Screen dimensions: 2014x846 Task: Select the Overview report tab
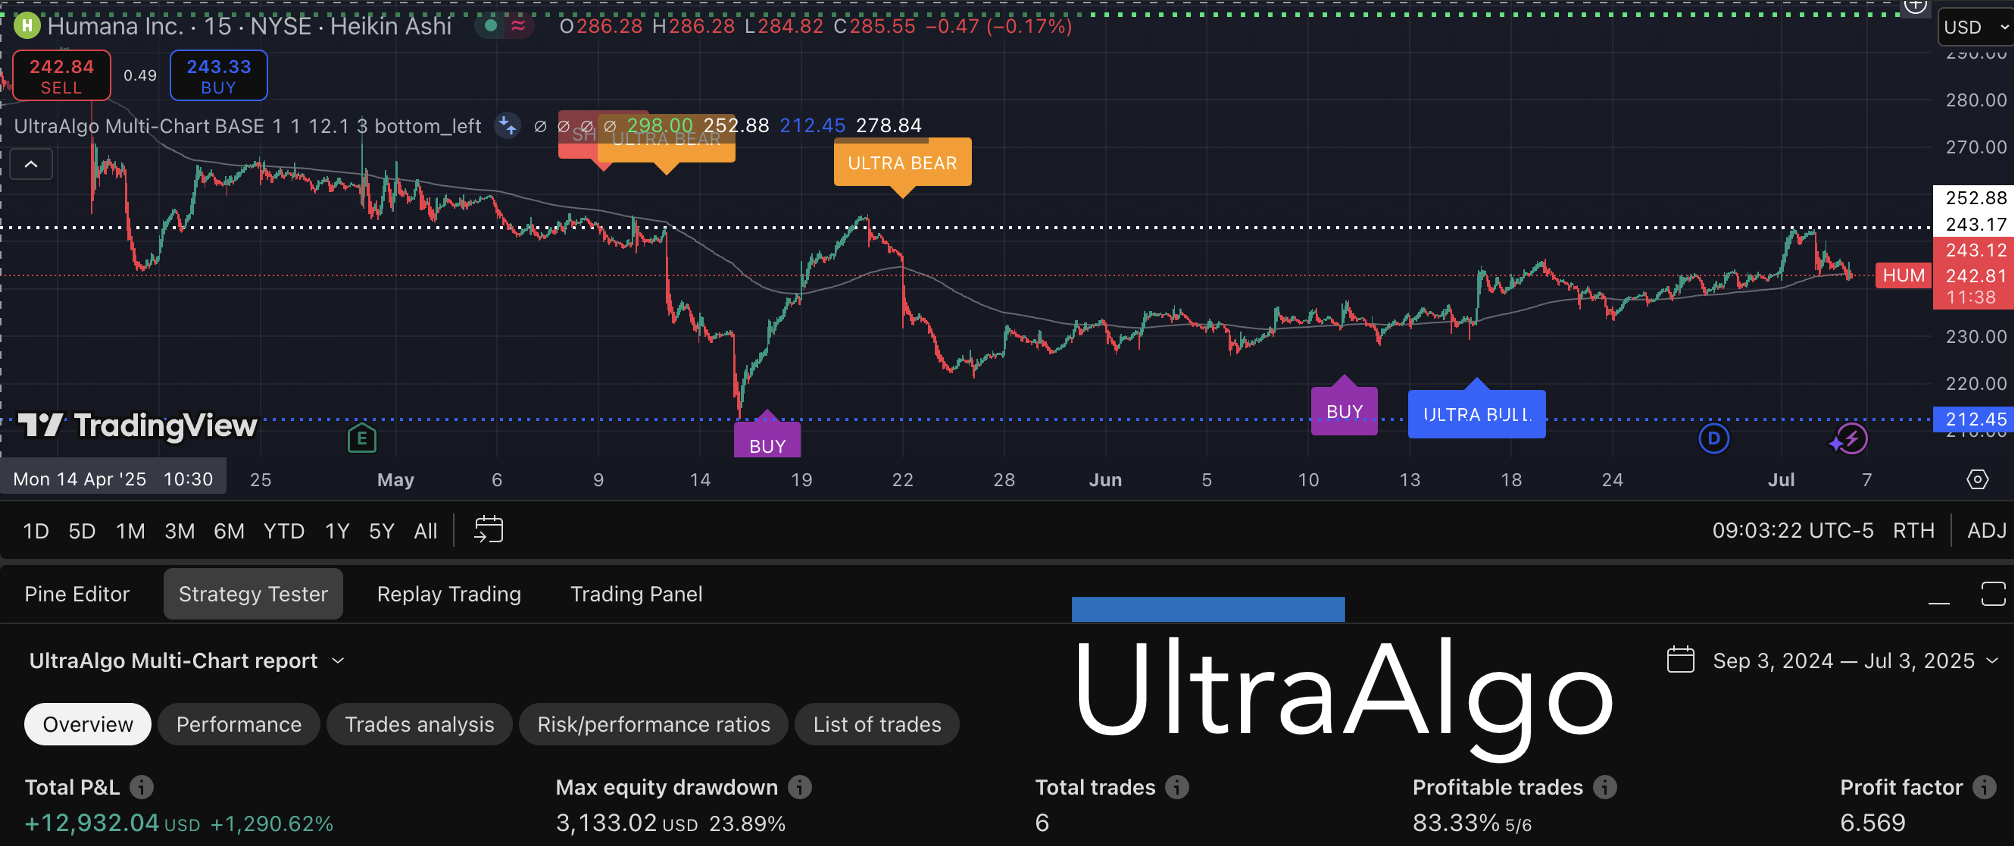tap(88, 724)
